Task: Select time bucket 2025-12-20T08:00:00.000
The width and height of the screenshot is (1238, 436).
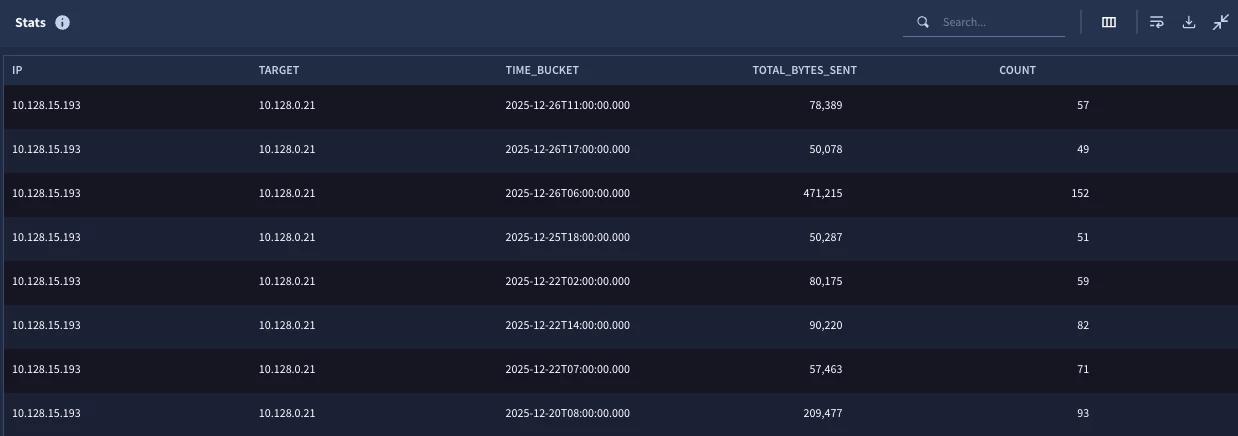Action: [568, 413]
